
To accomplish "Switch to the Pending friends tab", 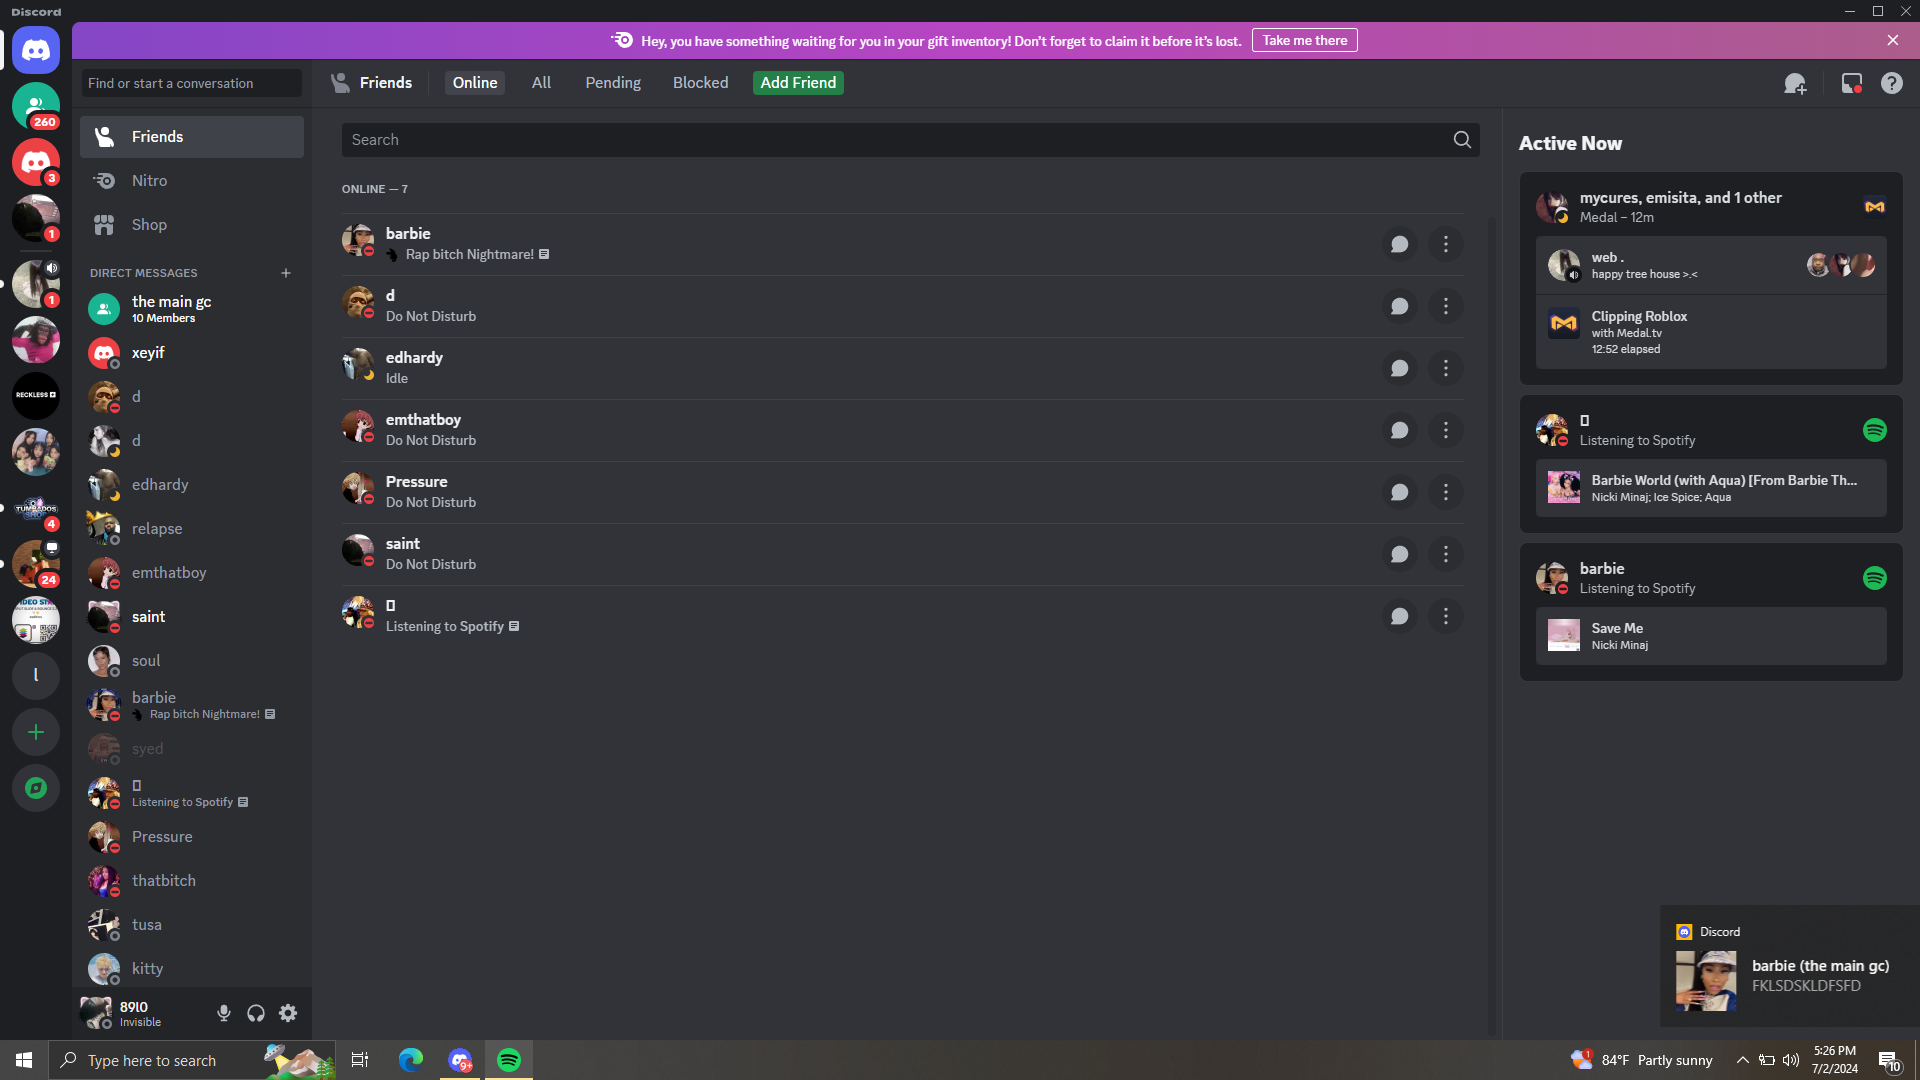I will point(612,83).
